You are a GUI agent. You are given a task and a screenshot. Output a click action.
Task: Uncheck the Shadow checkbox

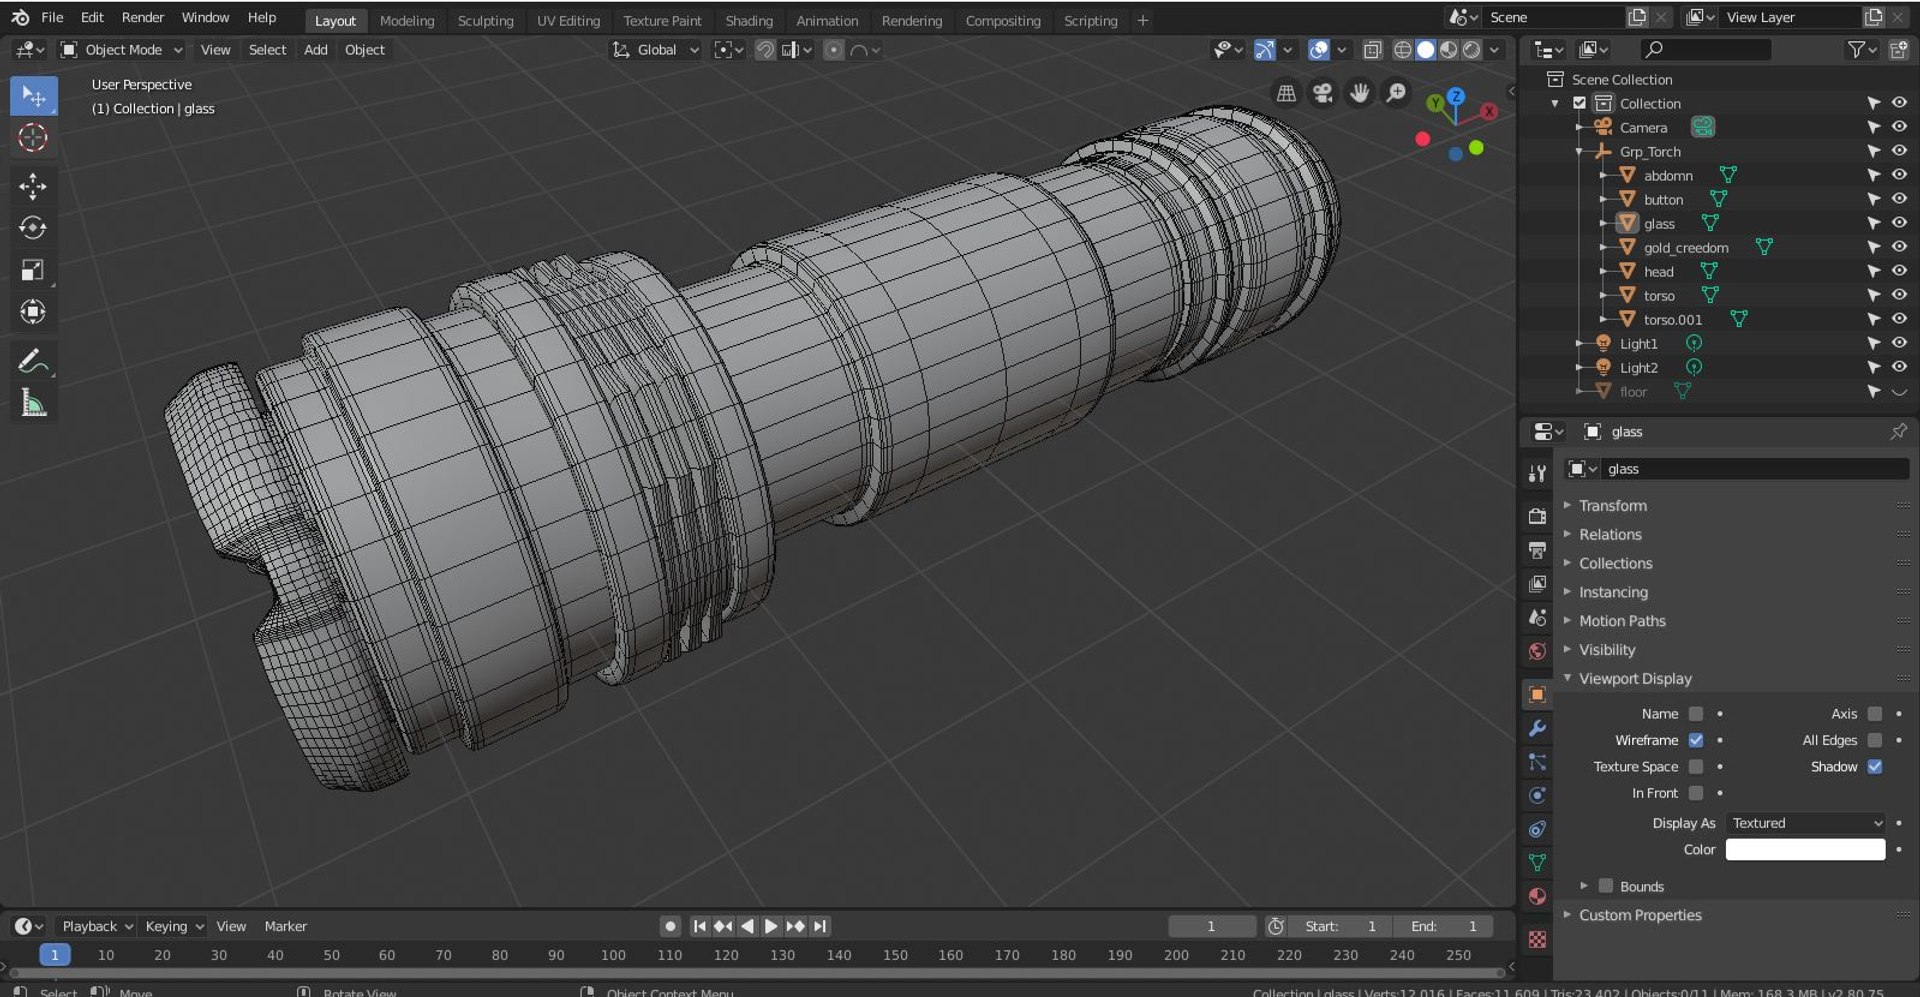click(1875, 766)
